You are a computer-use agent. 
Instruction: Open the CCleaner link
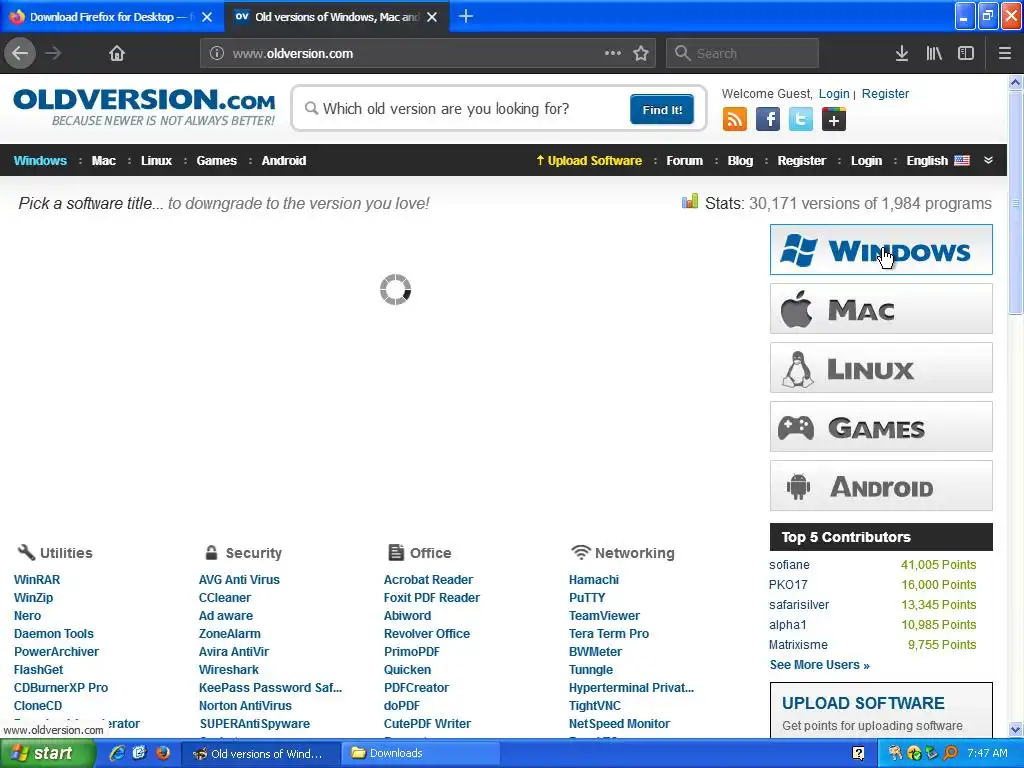tap(225, 598)
